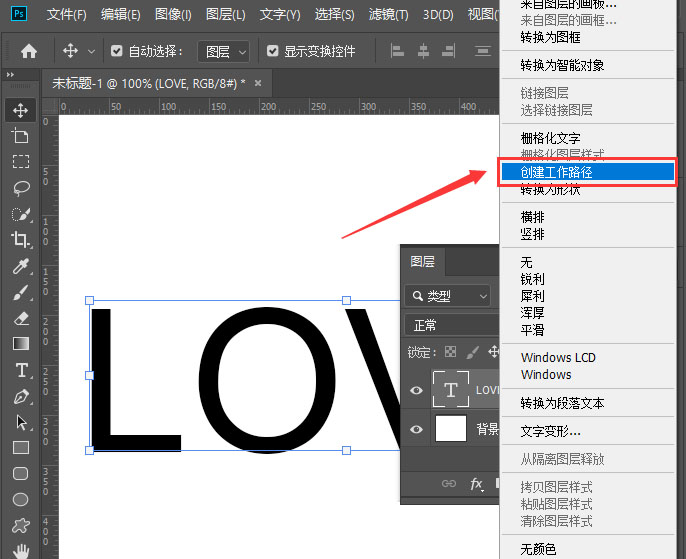The height and width of the screenshot is (559, 686).
Task: Choose 创建工作路径 from context menu
Action: pyautogui.click(x=557, y=172)
